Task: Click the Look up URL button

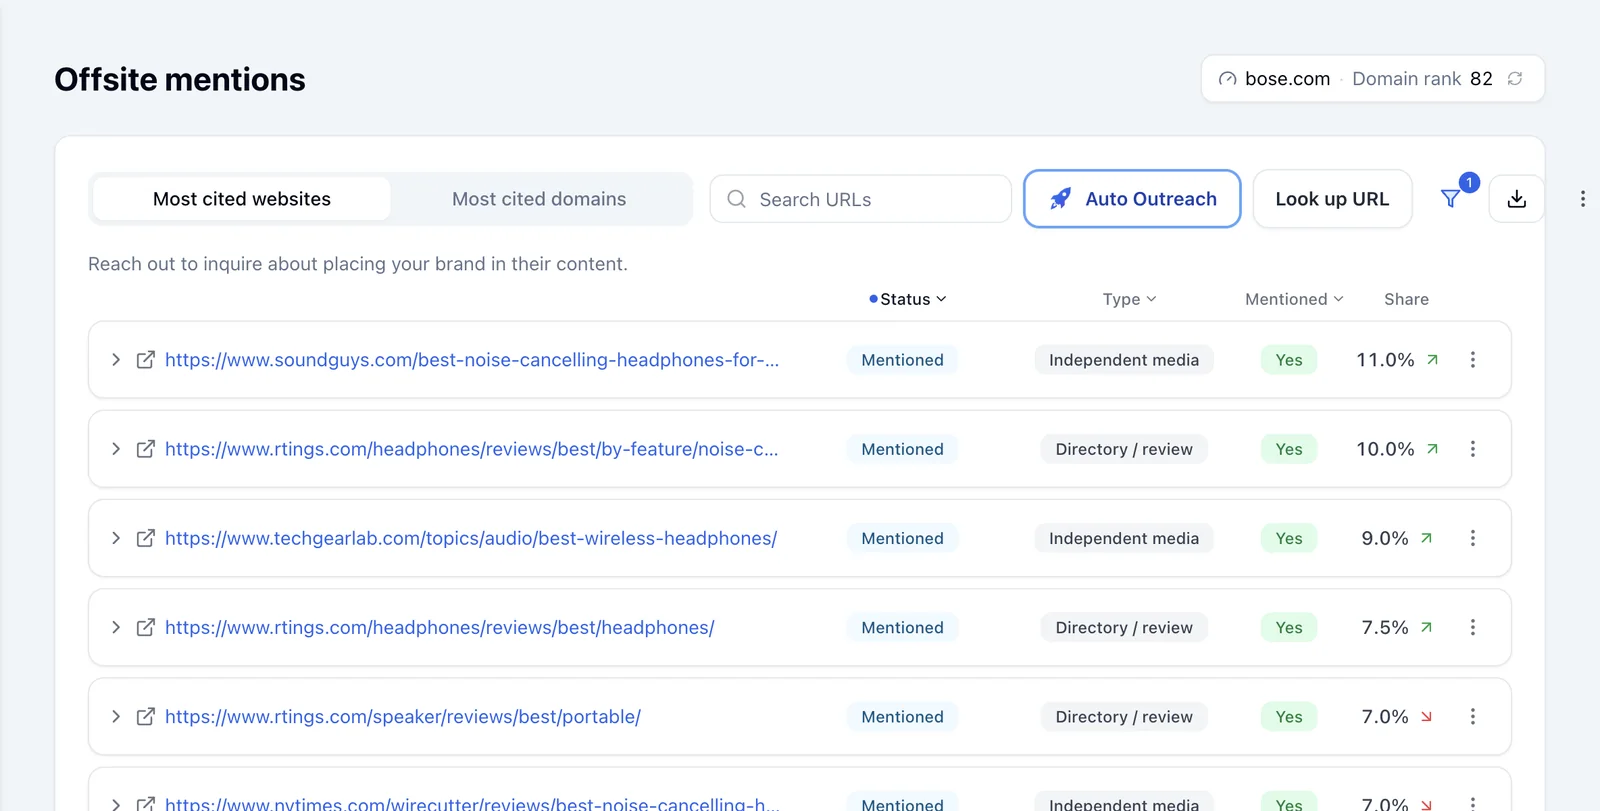Action: (x=1332, y=199)
